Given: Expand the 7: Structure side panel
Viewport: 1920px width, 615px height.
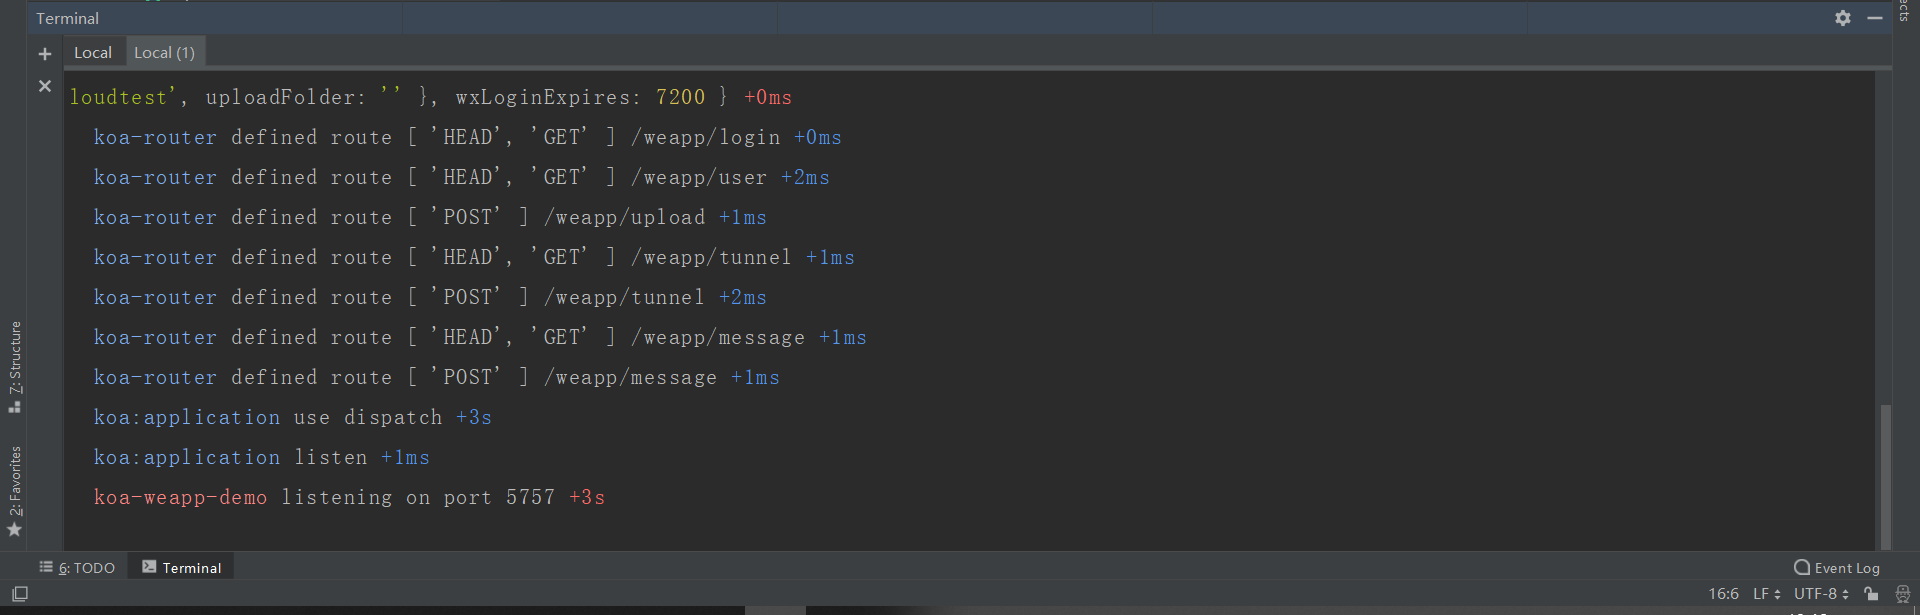Looking at the screenshot, I should pyautogui.click(x=15, y=366).
